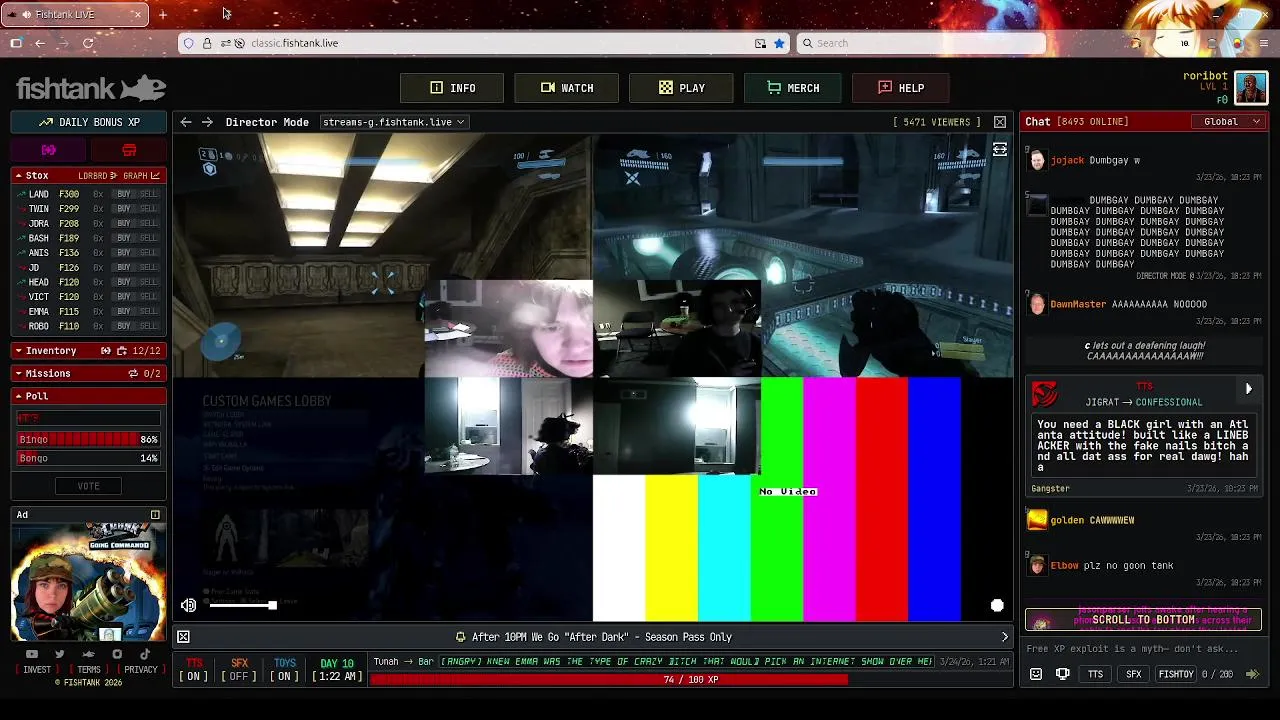Select TTS chat message mode
The height and width of the screenshot is (720, 1280).
[x=1096, y=675]
